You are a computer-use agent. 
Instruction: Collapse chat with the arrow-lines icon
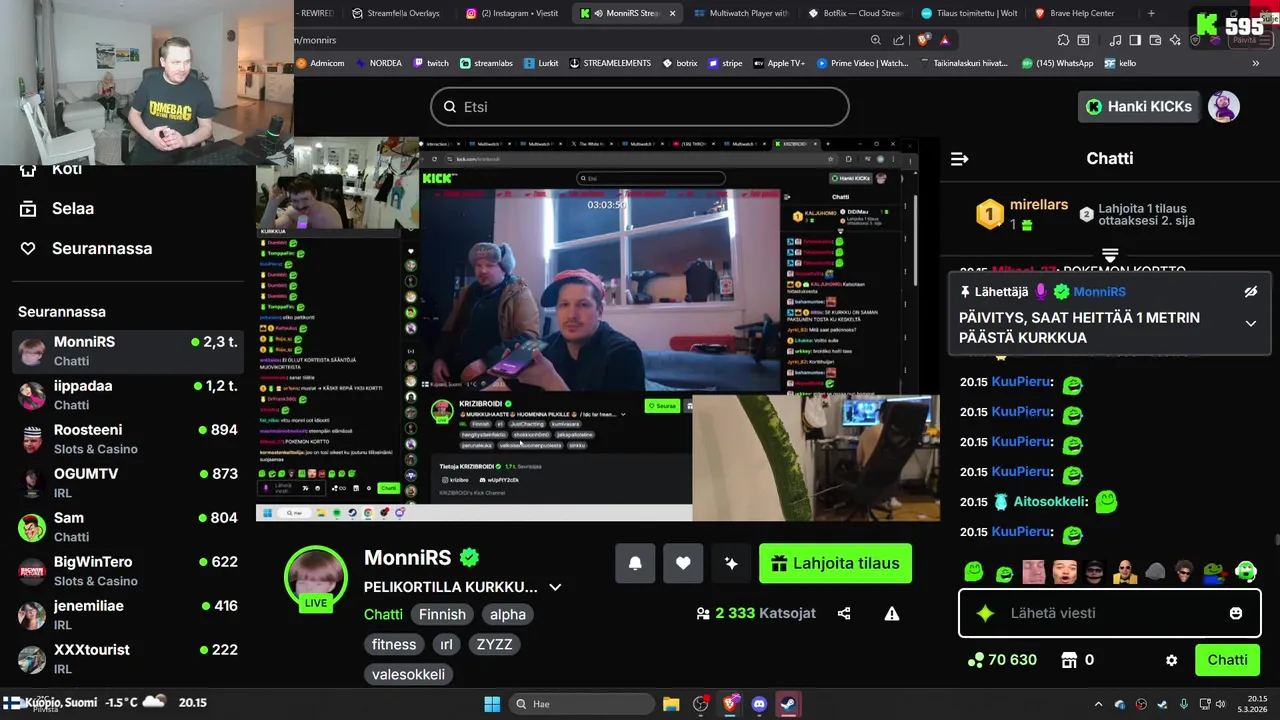959,158
